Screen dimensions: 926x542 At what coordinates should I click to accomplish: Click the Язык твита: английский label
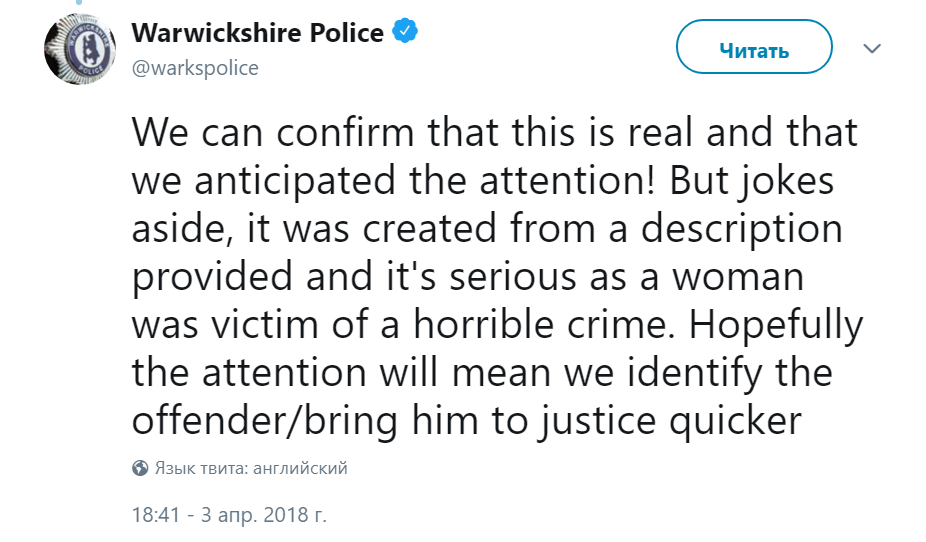coord(251,468)
